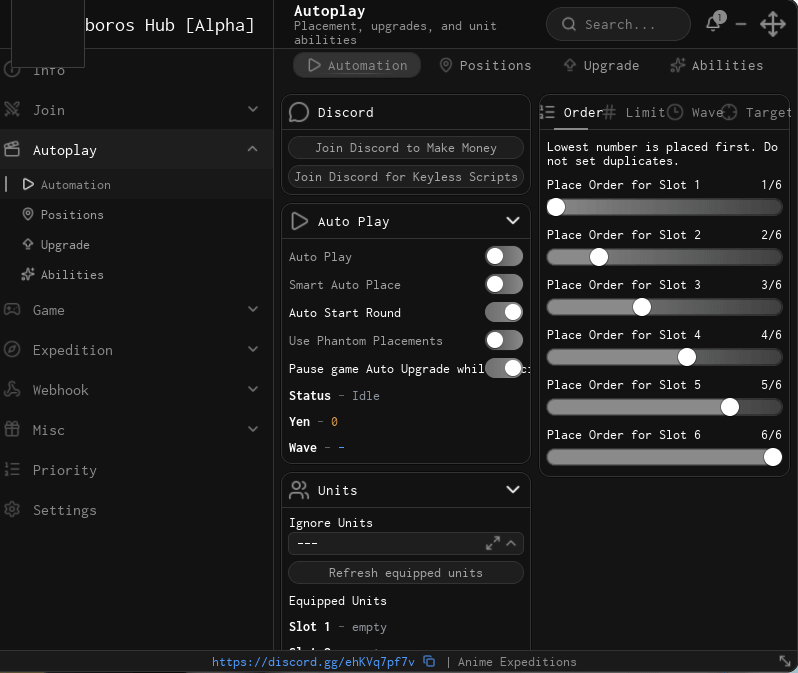Click the Target crosshair icon tab

tap(729, 112)
